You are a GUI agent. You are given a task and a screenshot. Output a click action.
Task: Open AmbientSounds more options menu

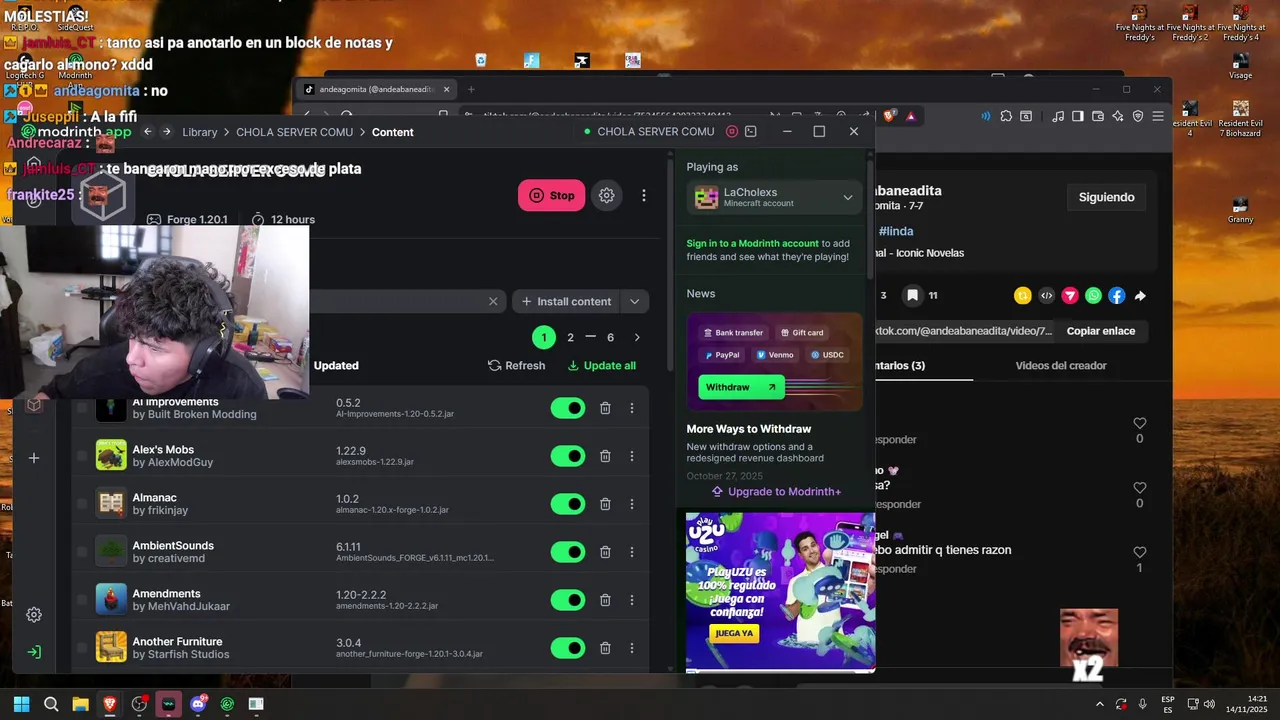coord(631,552)
